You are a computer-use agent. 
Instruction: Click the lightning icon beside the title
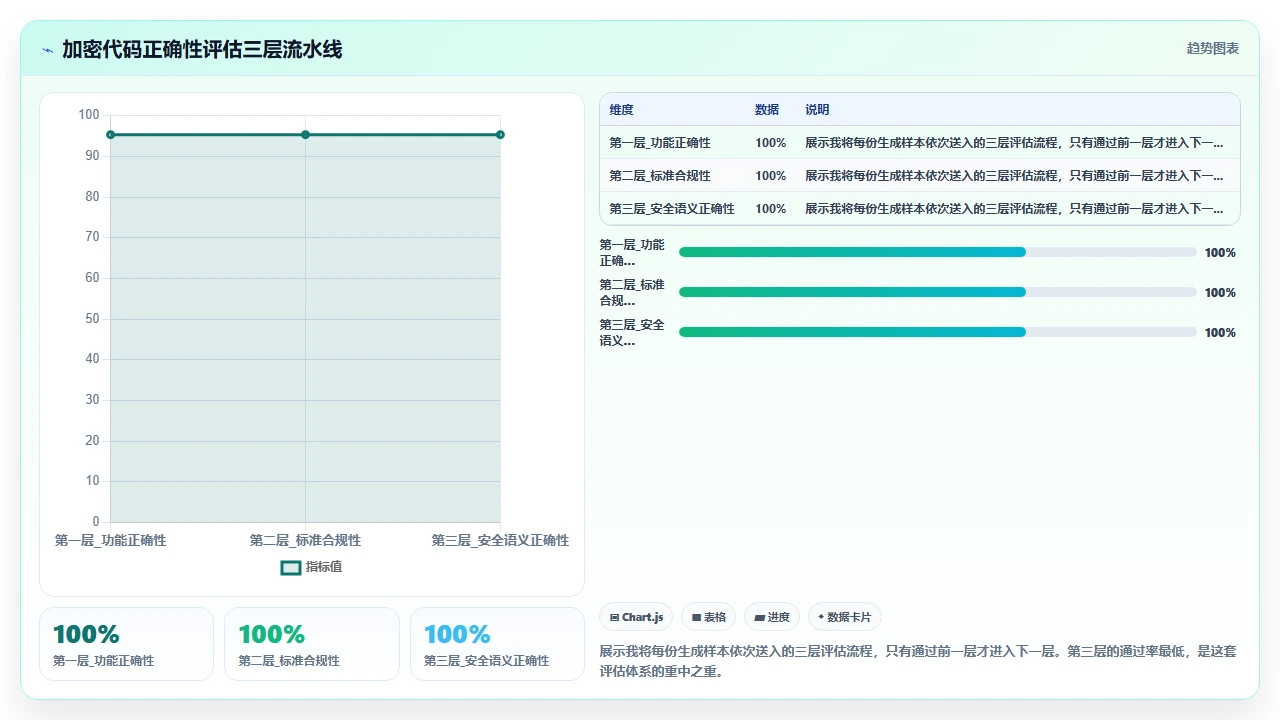click(x=48, y=50)
